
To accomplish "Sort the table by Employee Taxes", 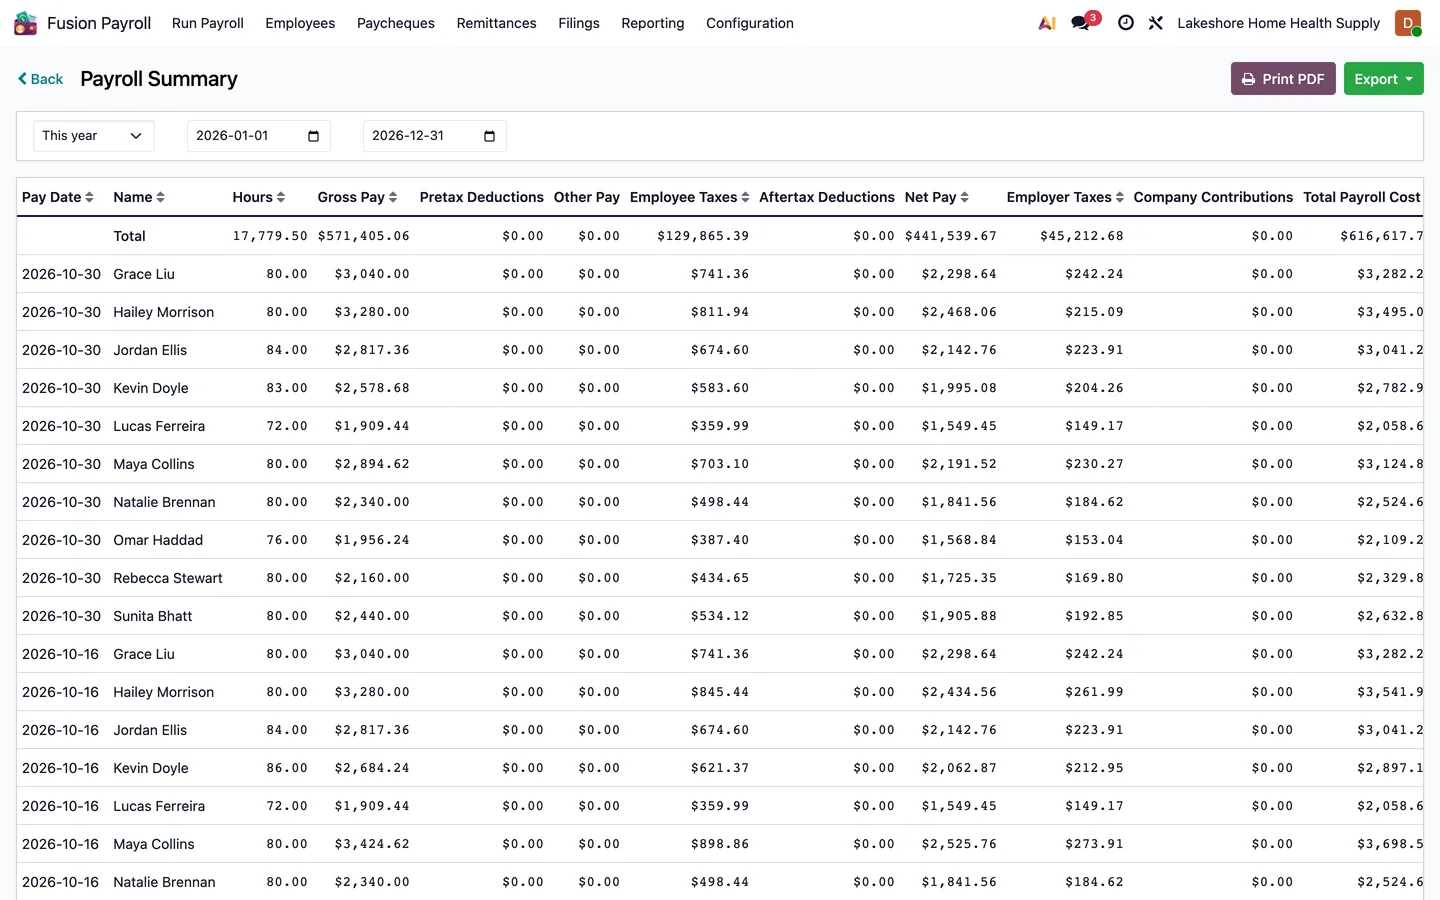I will coord(690,197).
